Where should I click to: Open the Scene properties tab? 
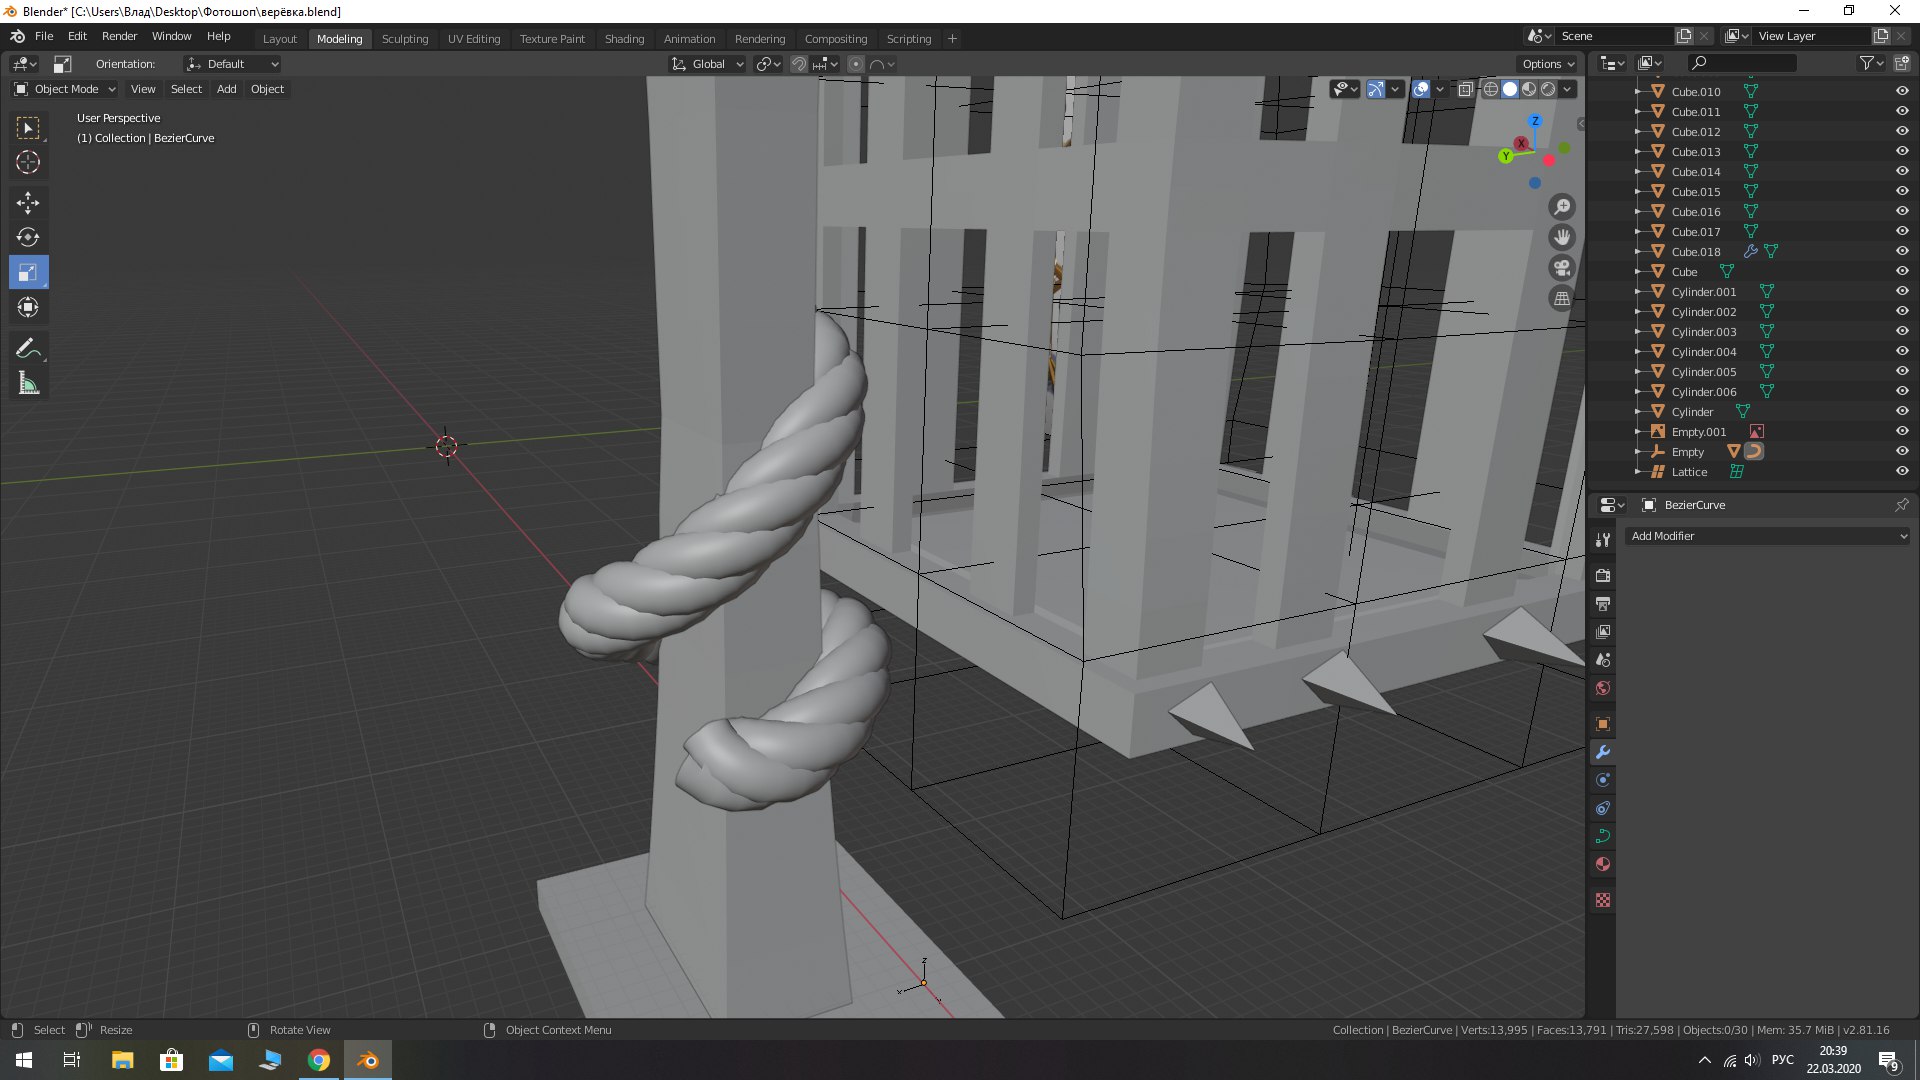[1603, 660]
